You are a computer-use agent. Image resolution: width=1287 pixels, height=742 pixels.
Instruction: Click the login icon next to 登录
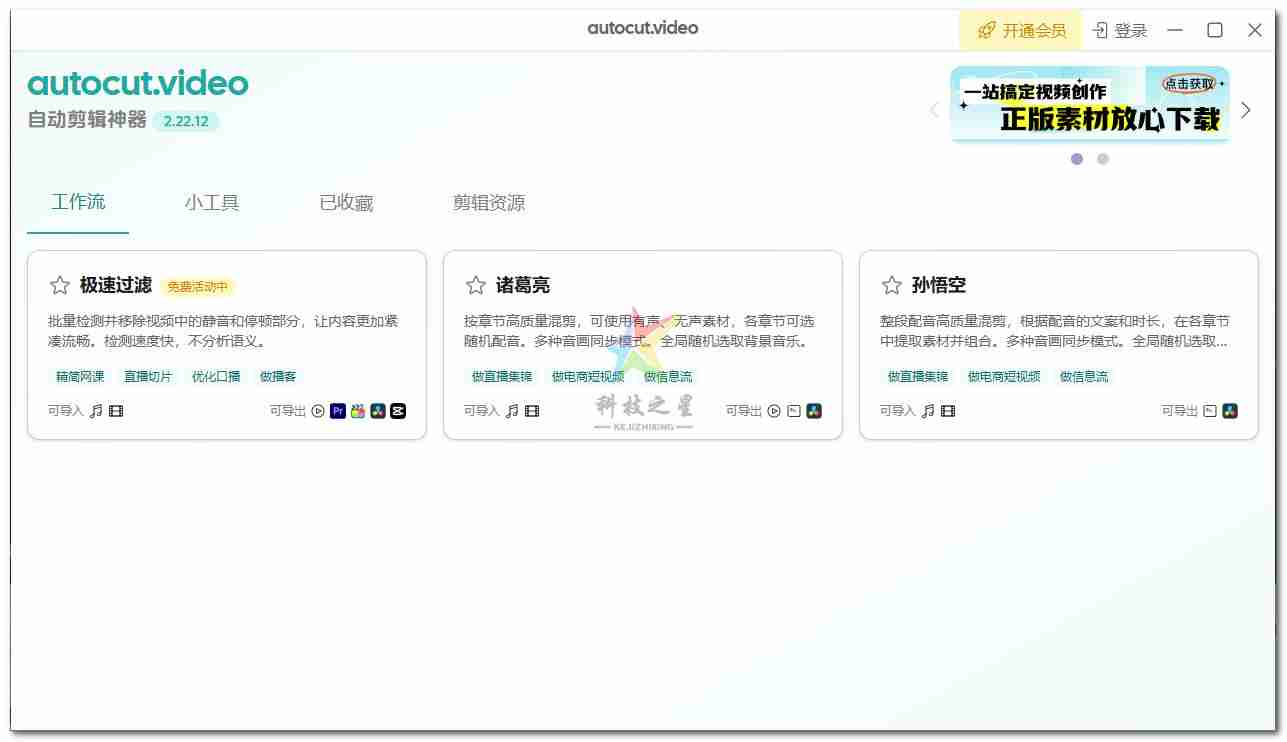(x=1102, y=29)
